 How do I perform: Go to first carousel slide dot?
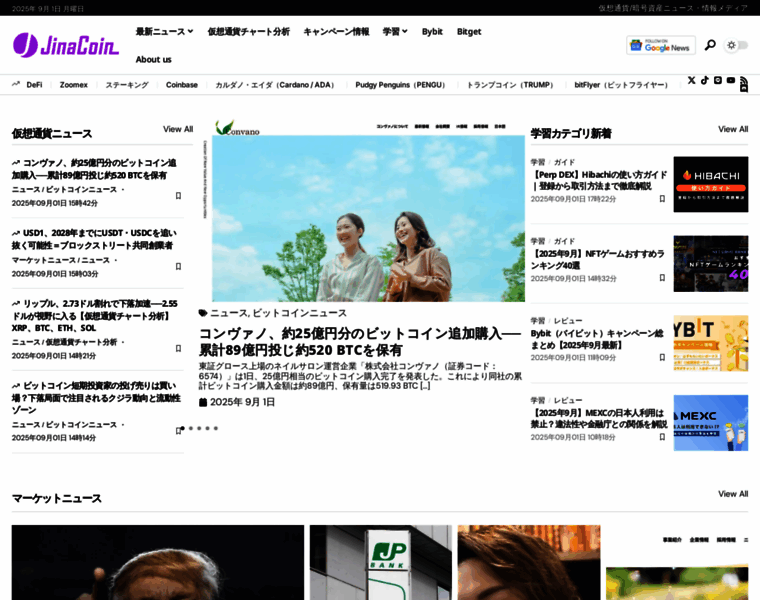(x=183, y=428)
